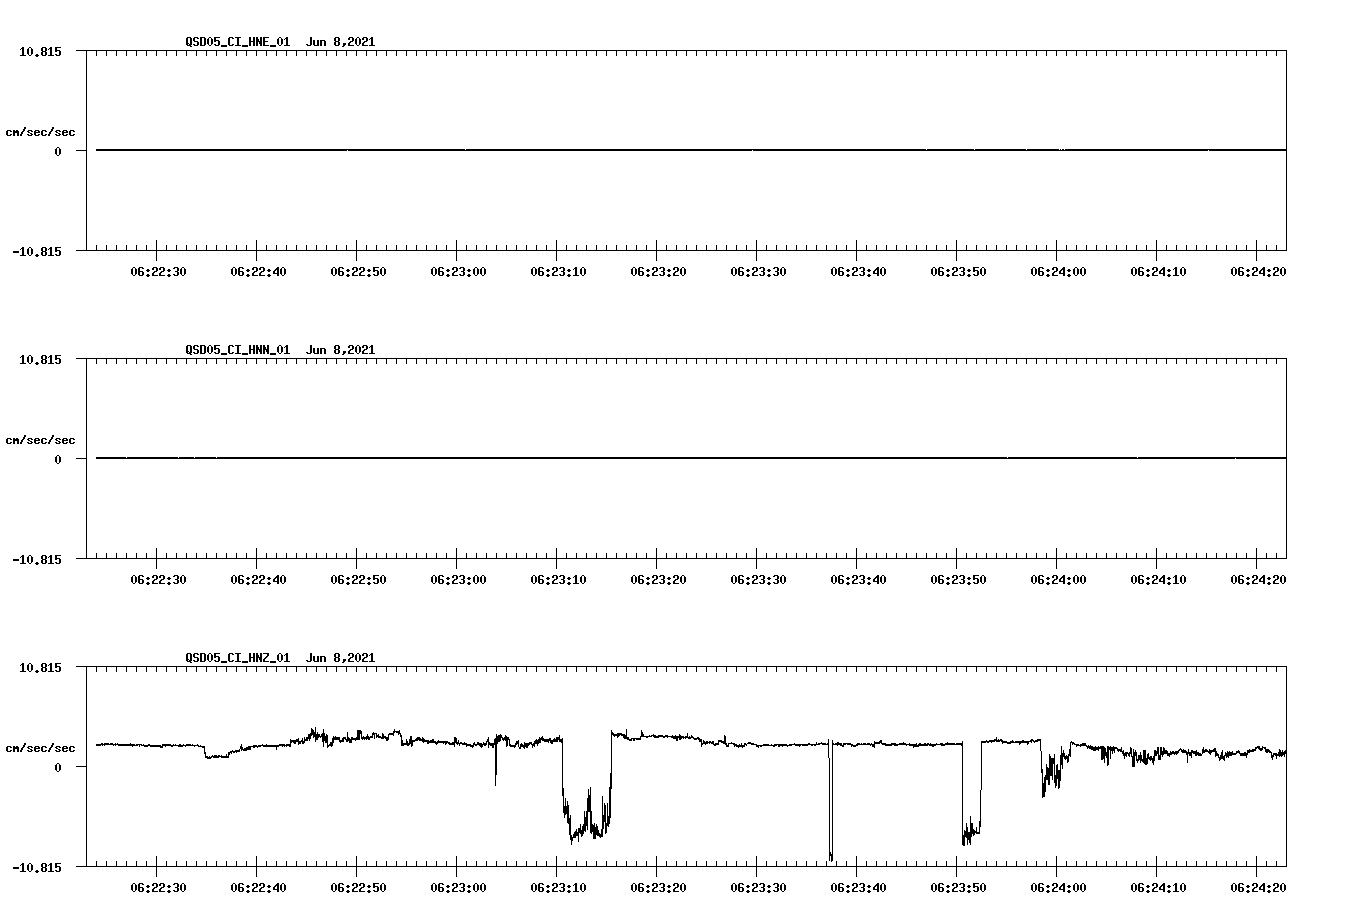Select 06:23:20 time label under HNN plot
Viewport: 1358px width, 924px height.
(x=658, y=580)
